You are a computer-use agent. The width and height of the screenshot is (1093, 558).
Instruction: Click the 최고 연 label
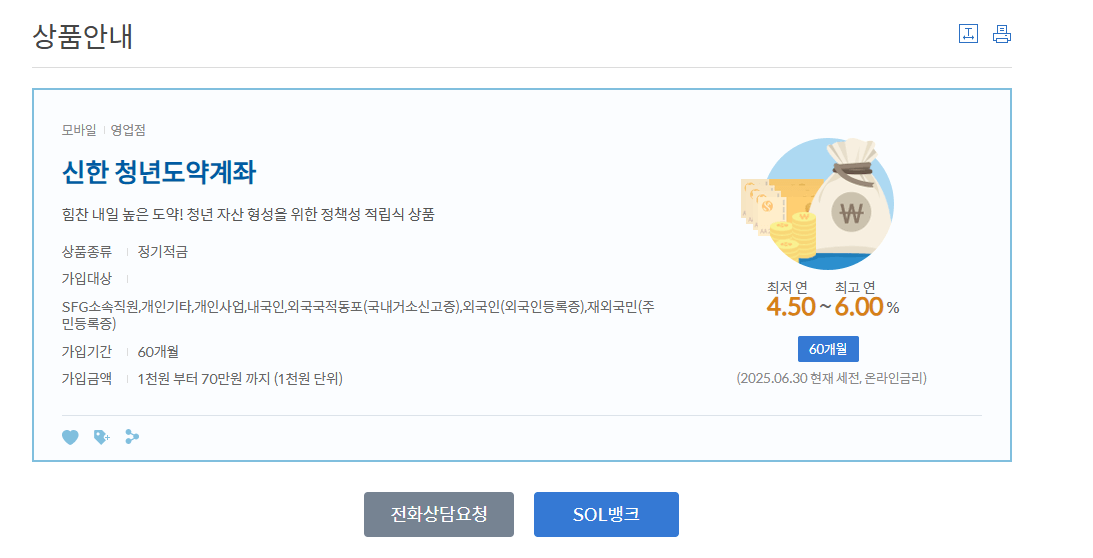click(x=855, y=287)
